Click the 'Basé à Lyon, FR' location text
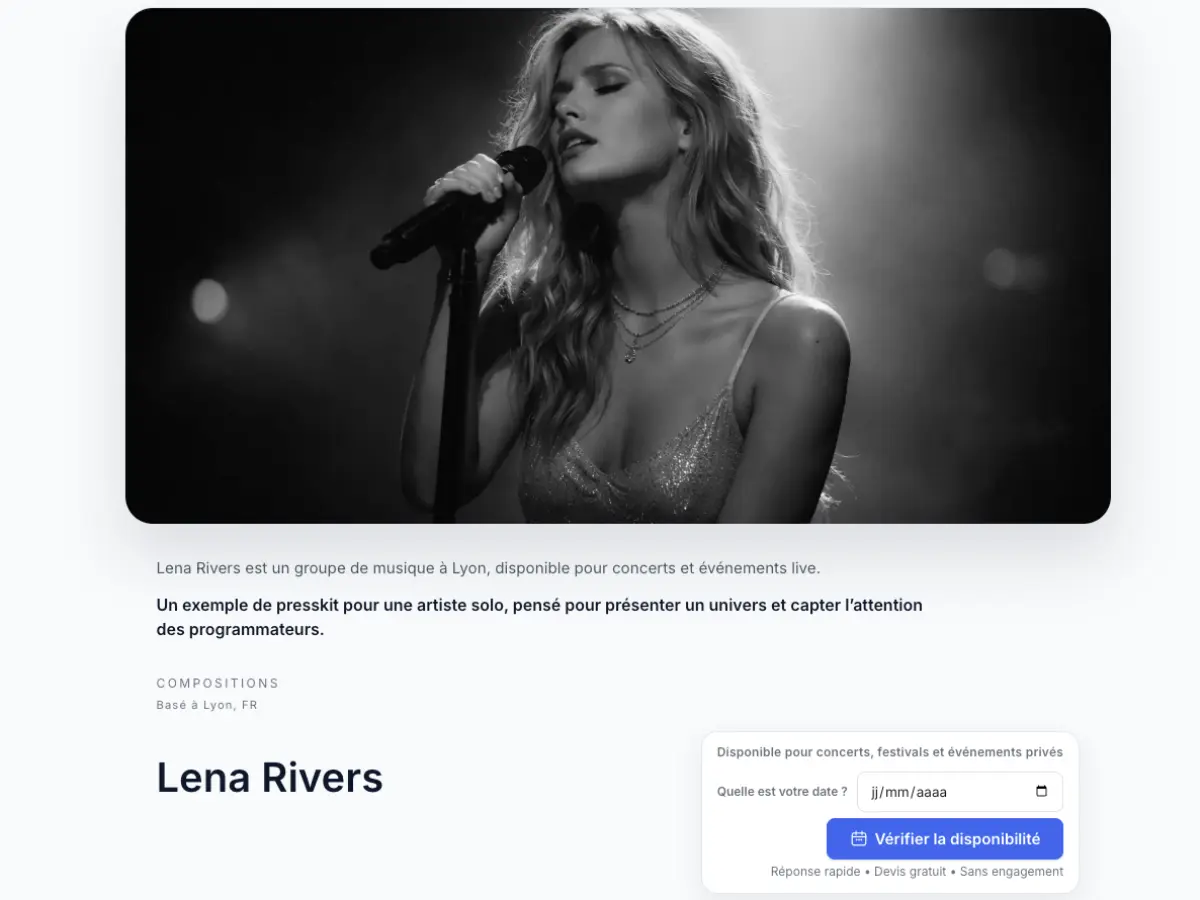1200x900 pixels. (206, 705)
